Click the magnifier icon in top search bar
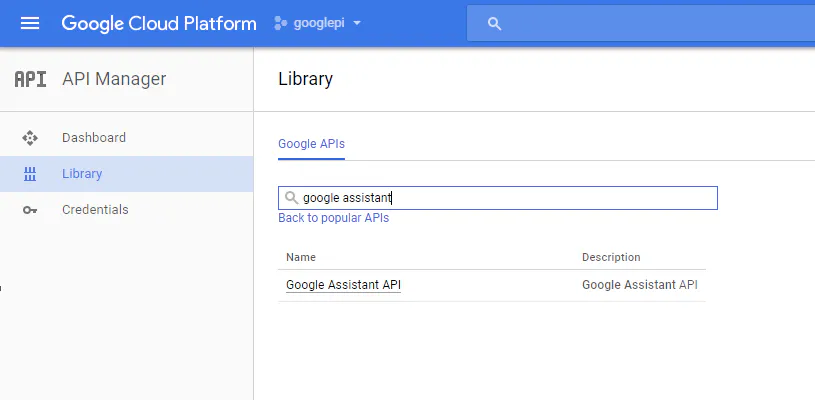This screenshot has width=815, height=400. 494,24
